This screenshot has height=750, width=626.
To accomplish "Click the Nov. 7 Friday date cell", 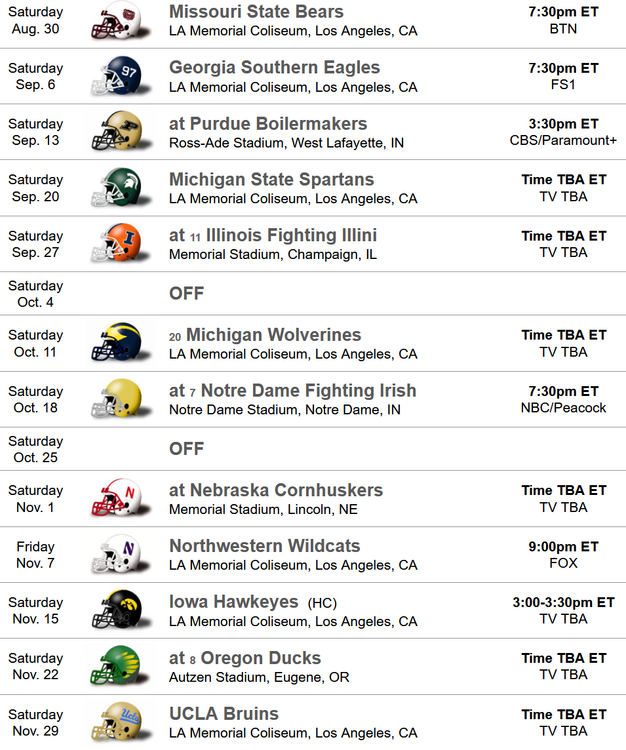I will pos(36,555).
